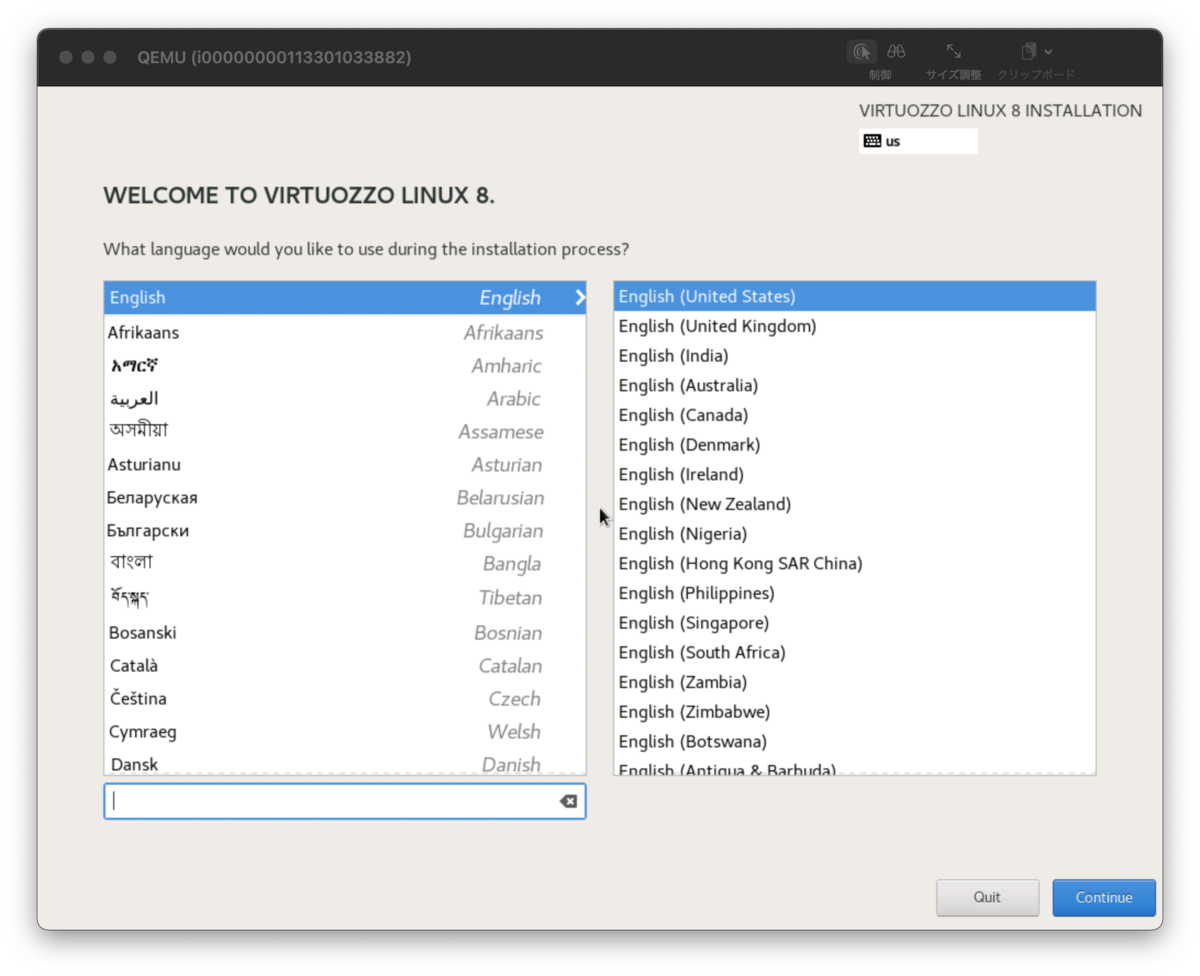Choose English (Singapore) locale
Viewport: 1200px width, 976px height.
(x=693, y=622)
